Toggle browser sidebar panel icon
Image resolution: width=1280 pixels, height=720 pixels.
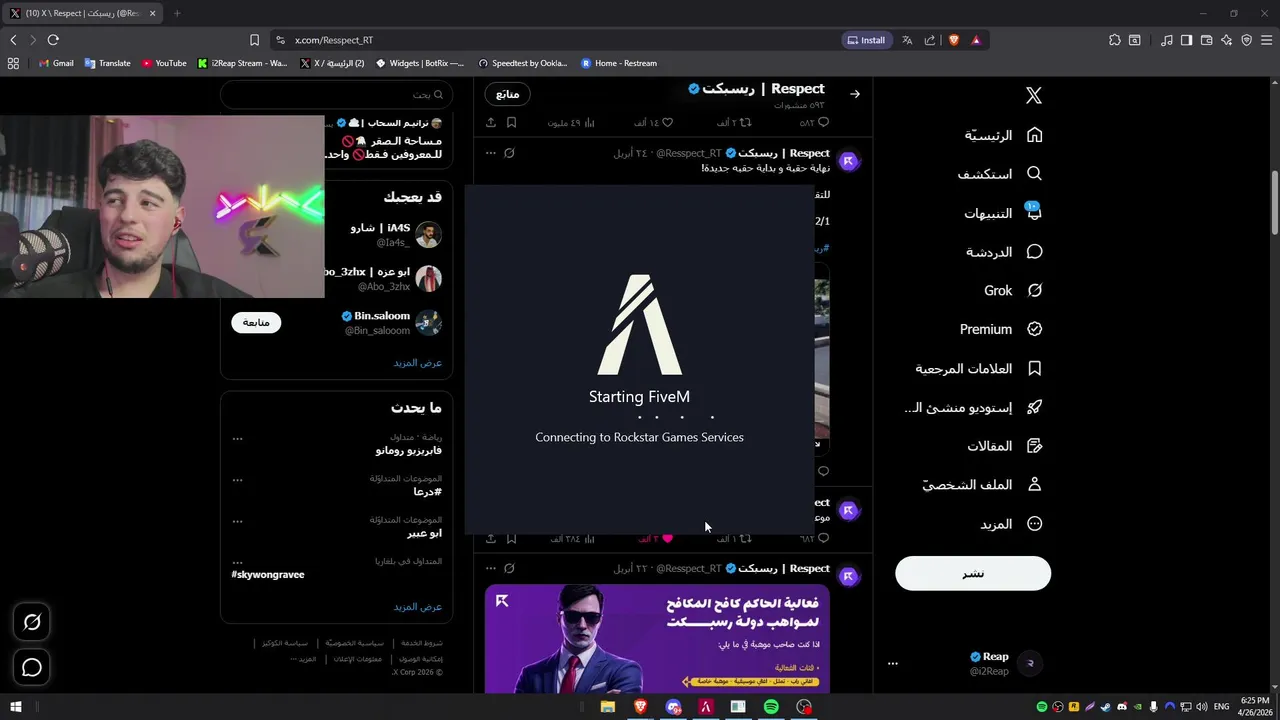click(1186, 40)
